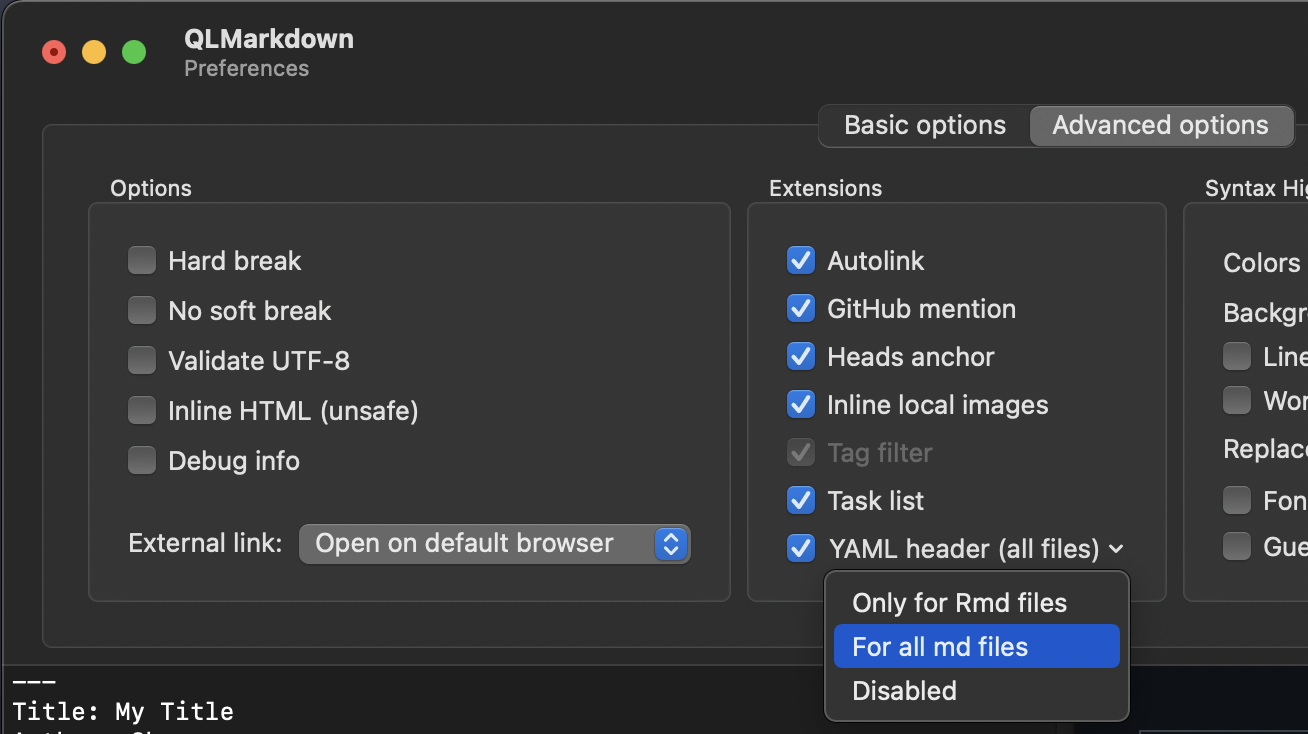The width and height of the screenshot is (1308, 734).
Task: Click the YAML header chevron arrow
Action: [x=1117, y=549]
